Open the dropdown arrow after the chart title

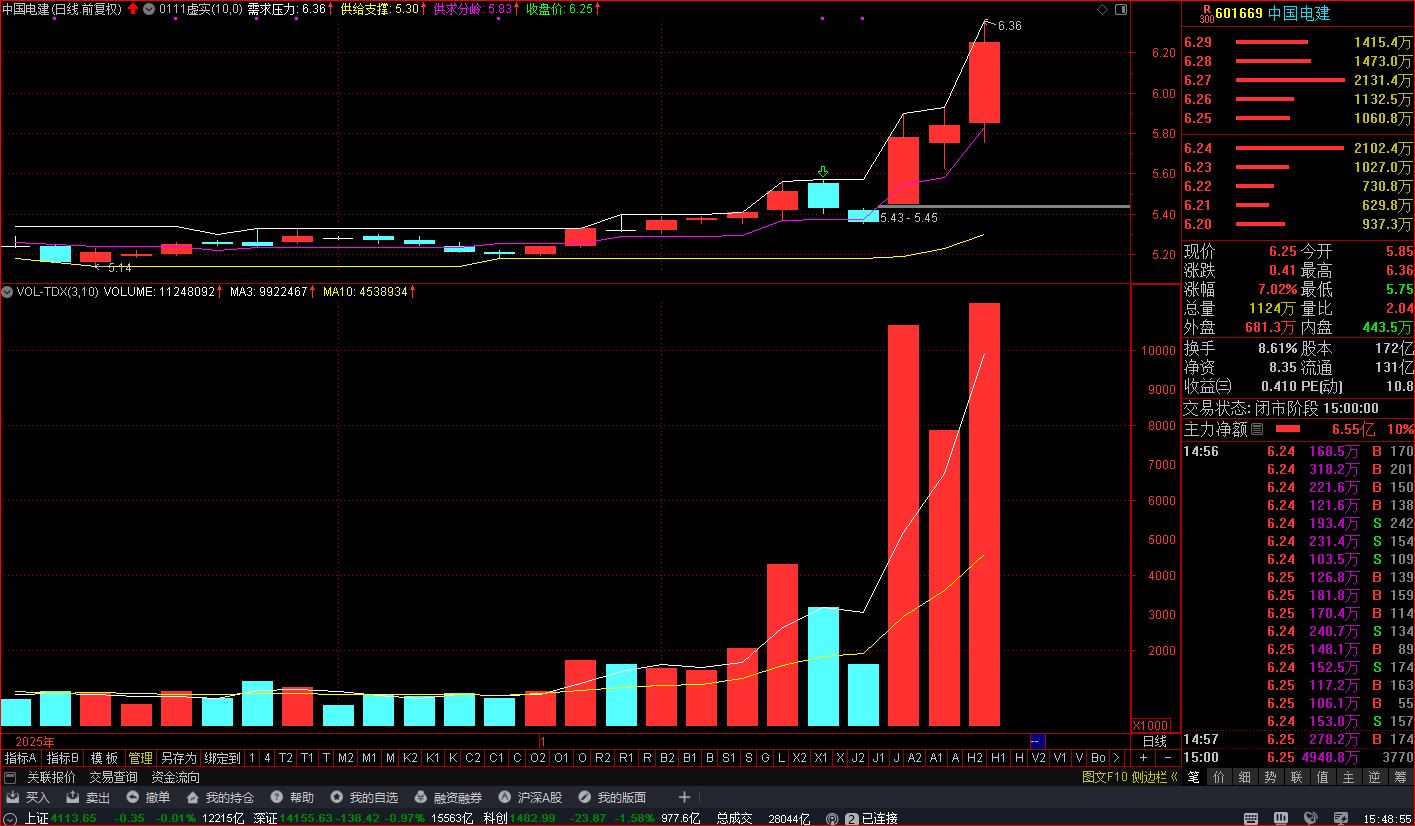(149, 9)
